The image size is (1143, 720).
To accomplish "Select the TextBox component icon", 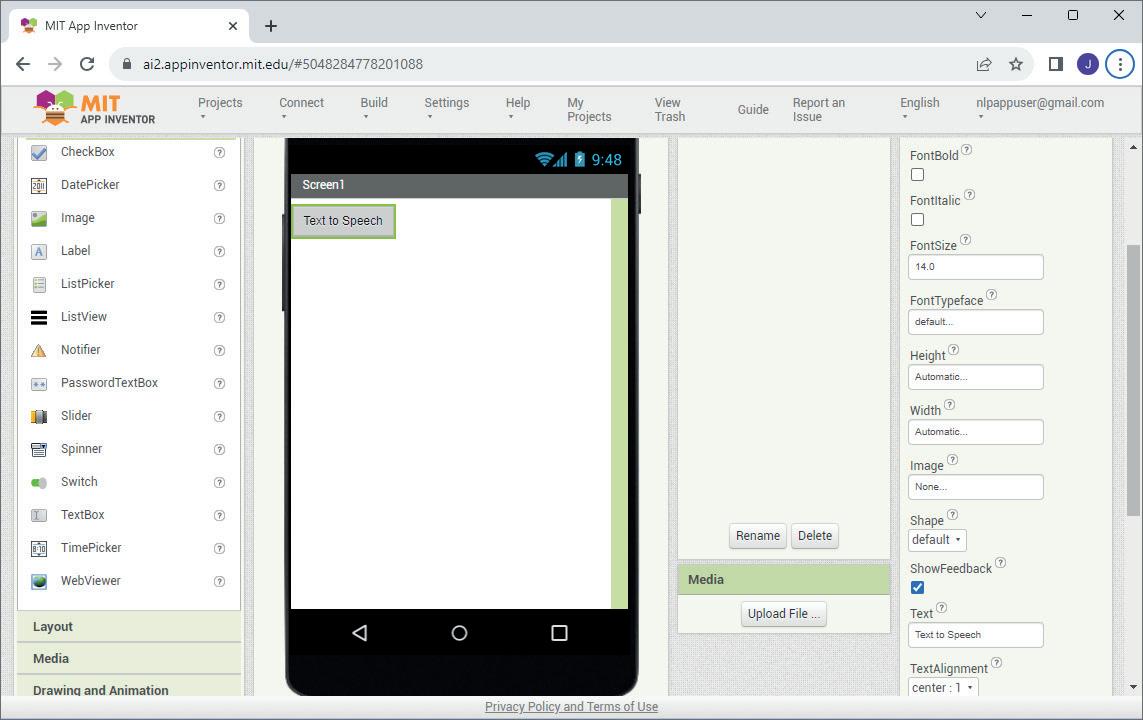I will pos(39,515).
